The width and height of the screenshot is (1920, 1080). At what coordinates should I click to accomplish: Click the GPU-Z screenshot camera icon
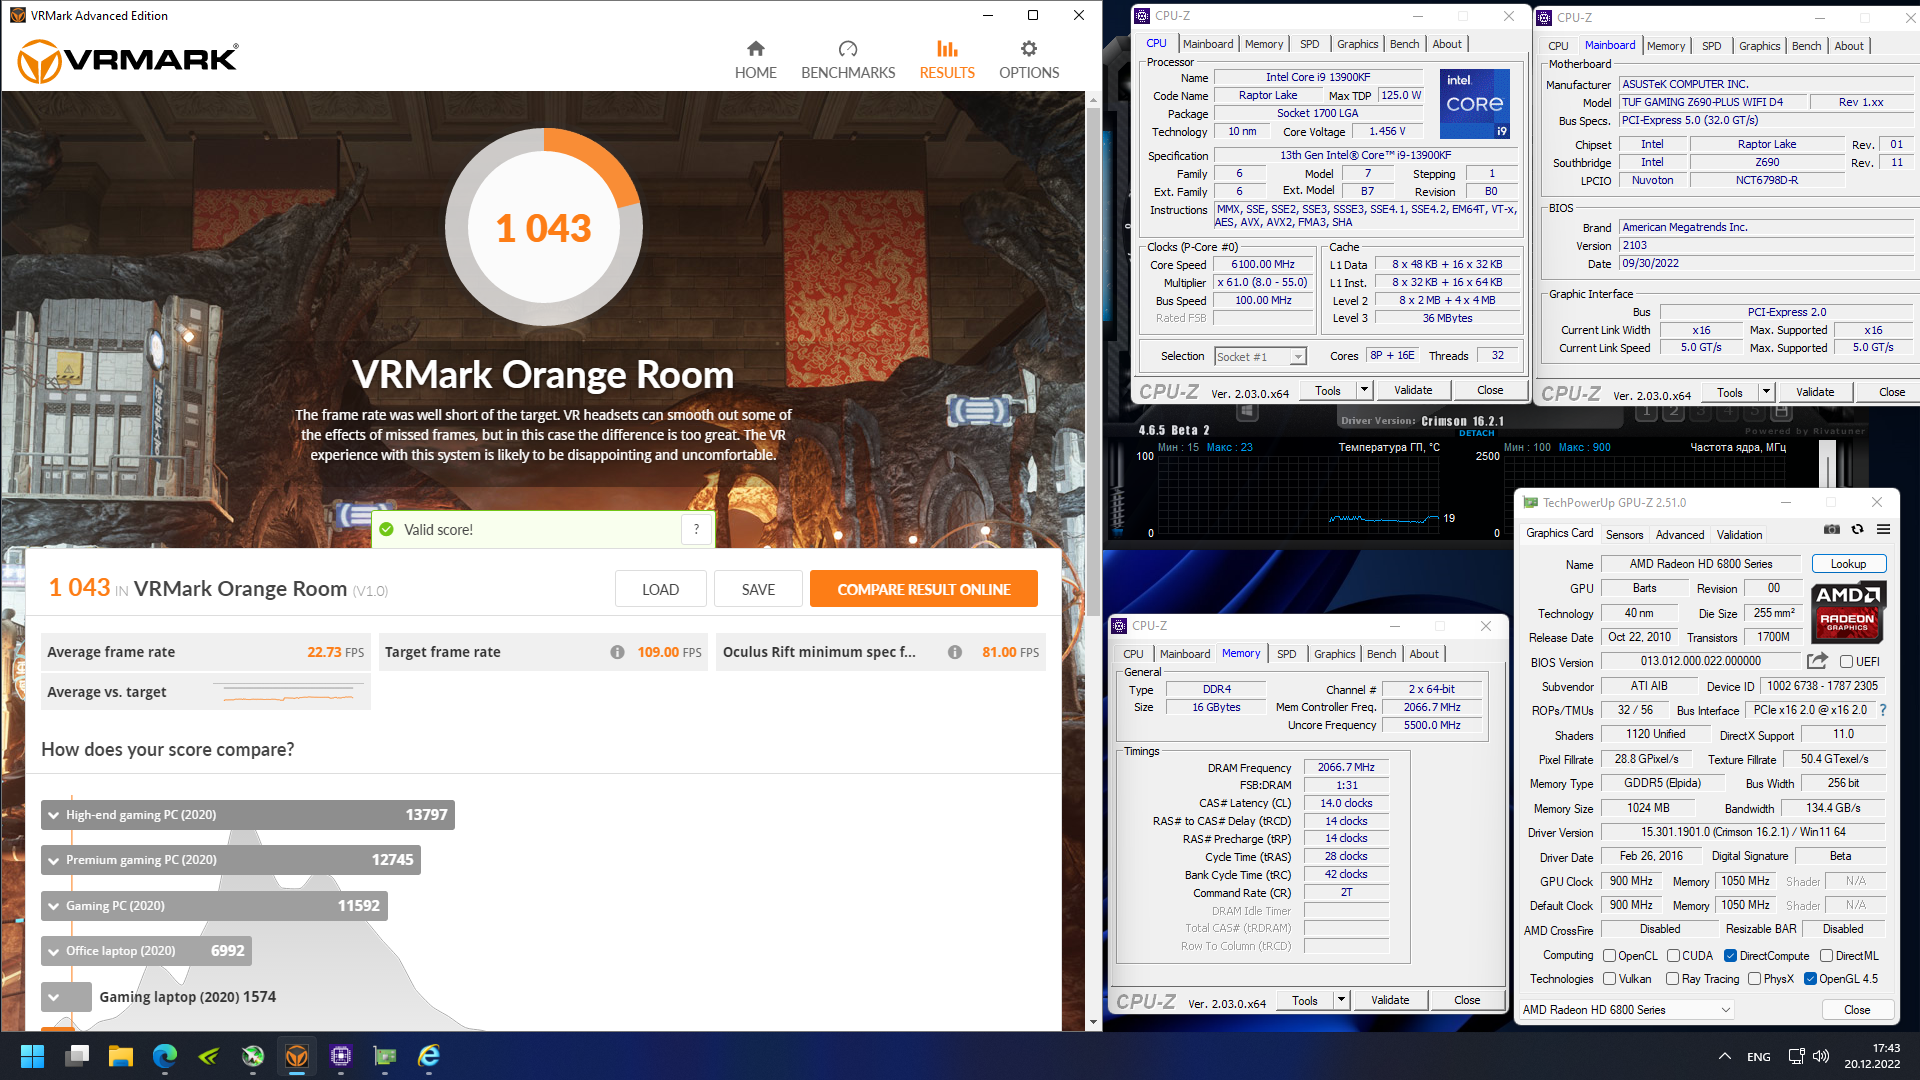pos(1832,530)
